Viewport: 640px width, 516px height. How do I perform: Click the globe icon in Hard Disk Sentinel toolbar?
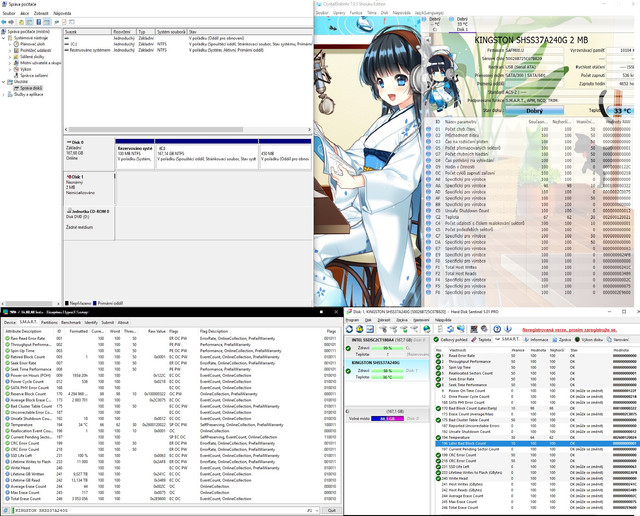coord(427,329)
